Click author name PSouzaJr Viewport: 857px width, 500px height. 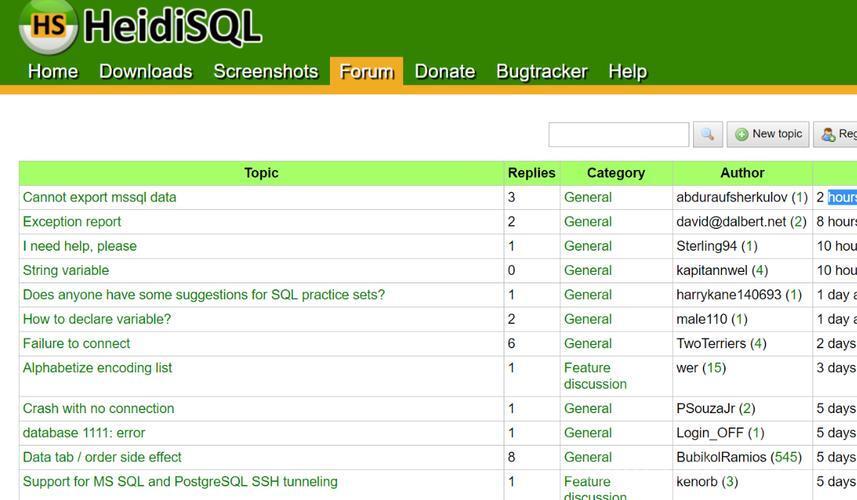pyautogui.click(x=705, y=408)
